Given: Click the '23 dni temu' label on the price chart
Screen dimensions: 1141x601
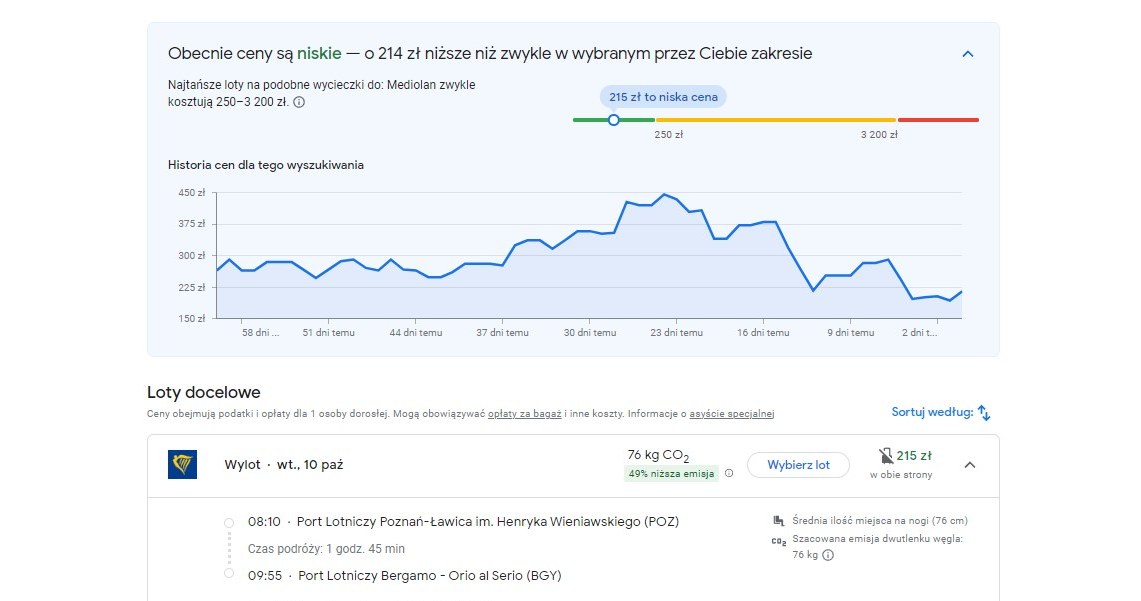Looking at the screenshot, I should click(679, 331).
